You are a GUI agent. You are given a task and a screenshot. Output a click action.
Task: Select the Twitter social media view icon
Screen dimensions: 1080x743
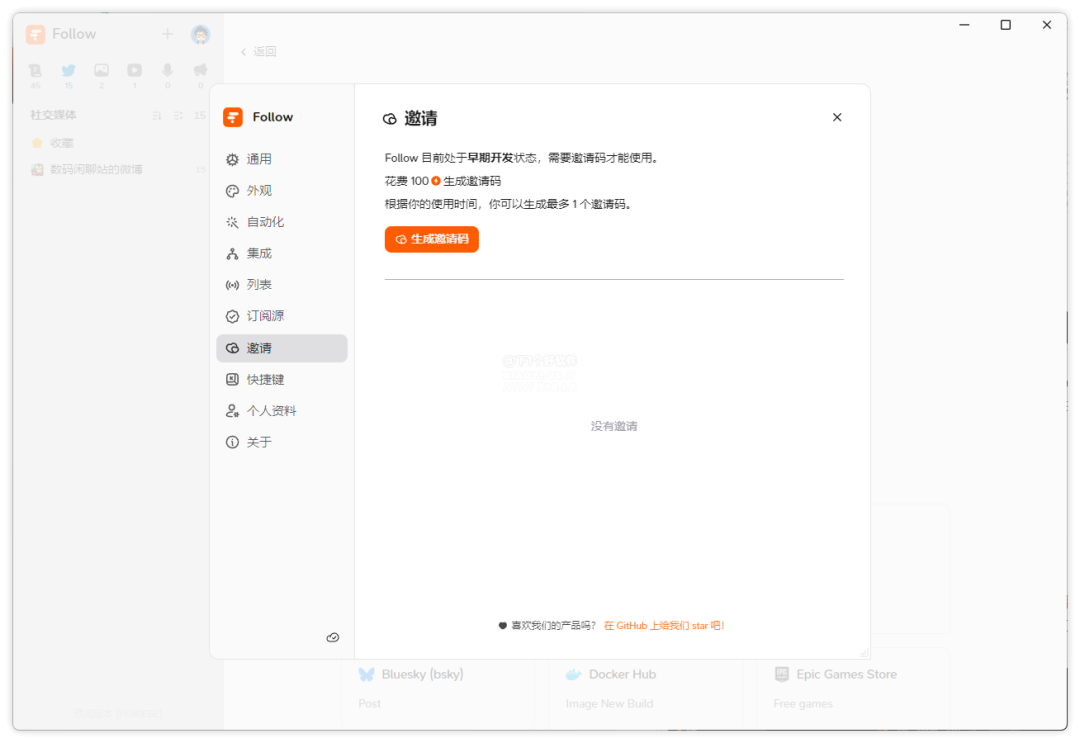tap(68, 70)
